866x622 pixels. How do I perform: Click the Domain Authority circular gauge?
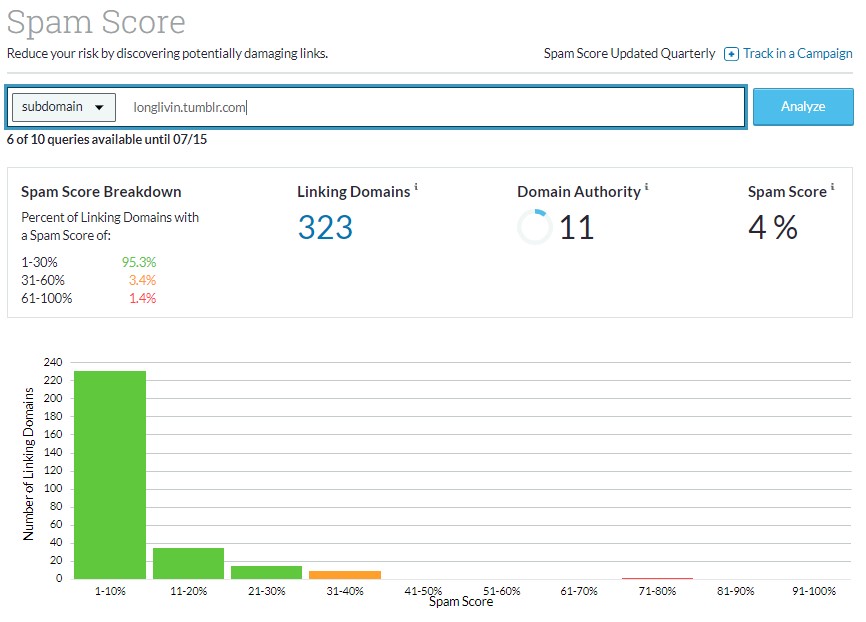pyautogui.click(x=535, y=226)
